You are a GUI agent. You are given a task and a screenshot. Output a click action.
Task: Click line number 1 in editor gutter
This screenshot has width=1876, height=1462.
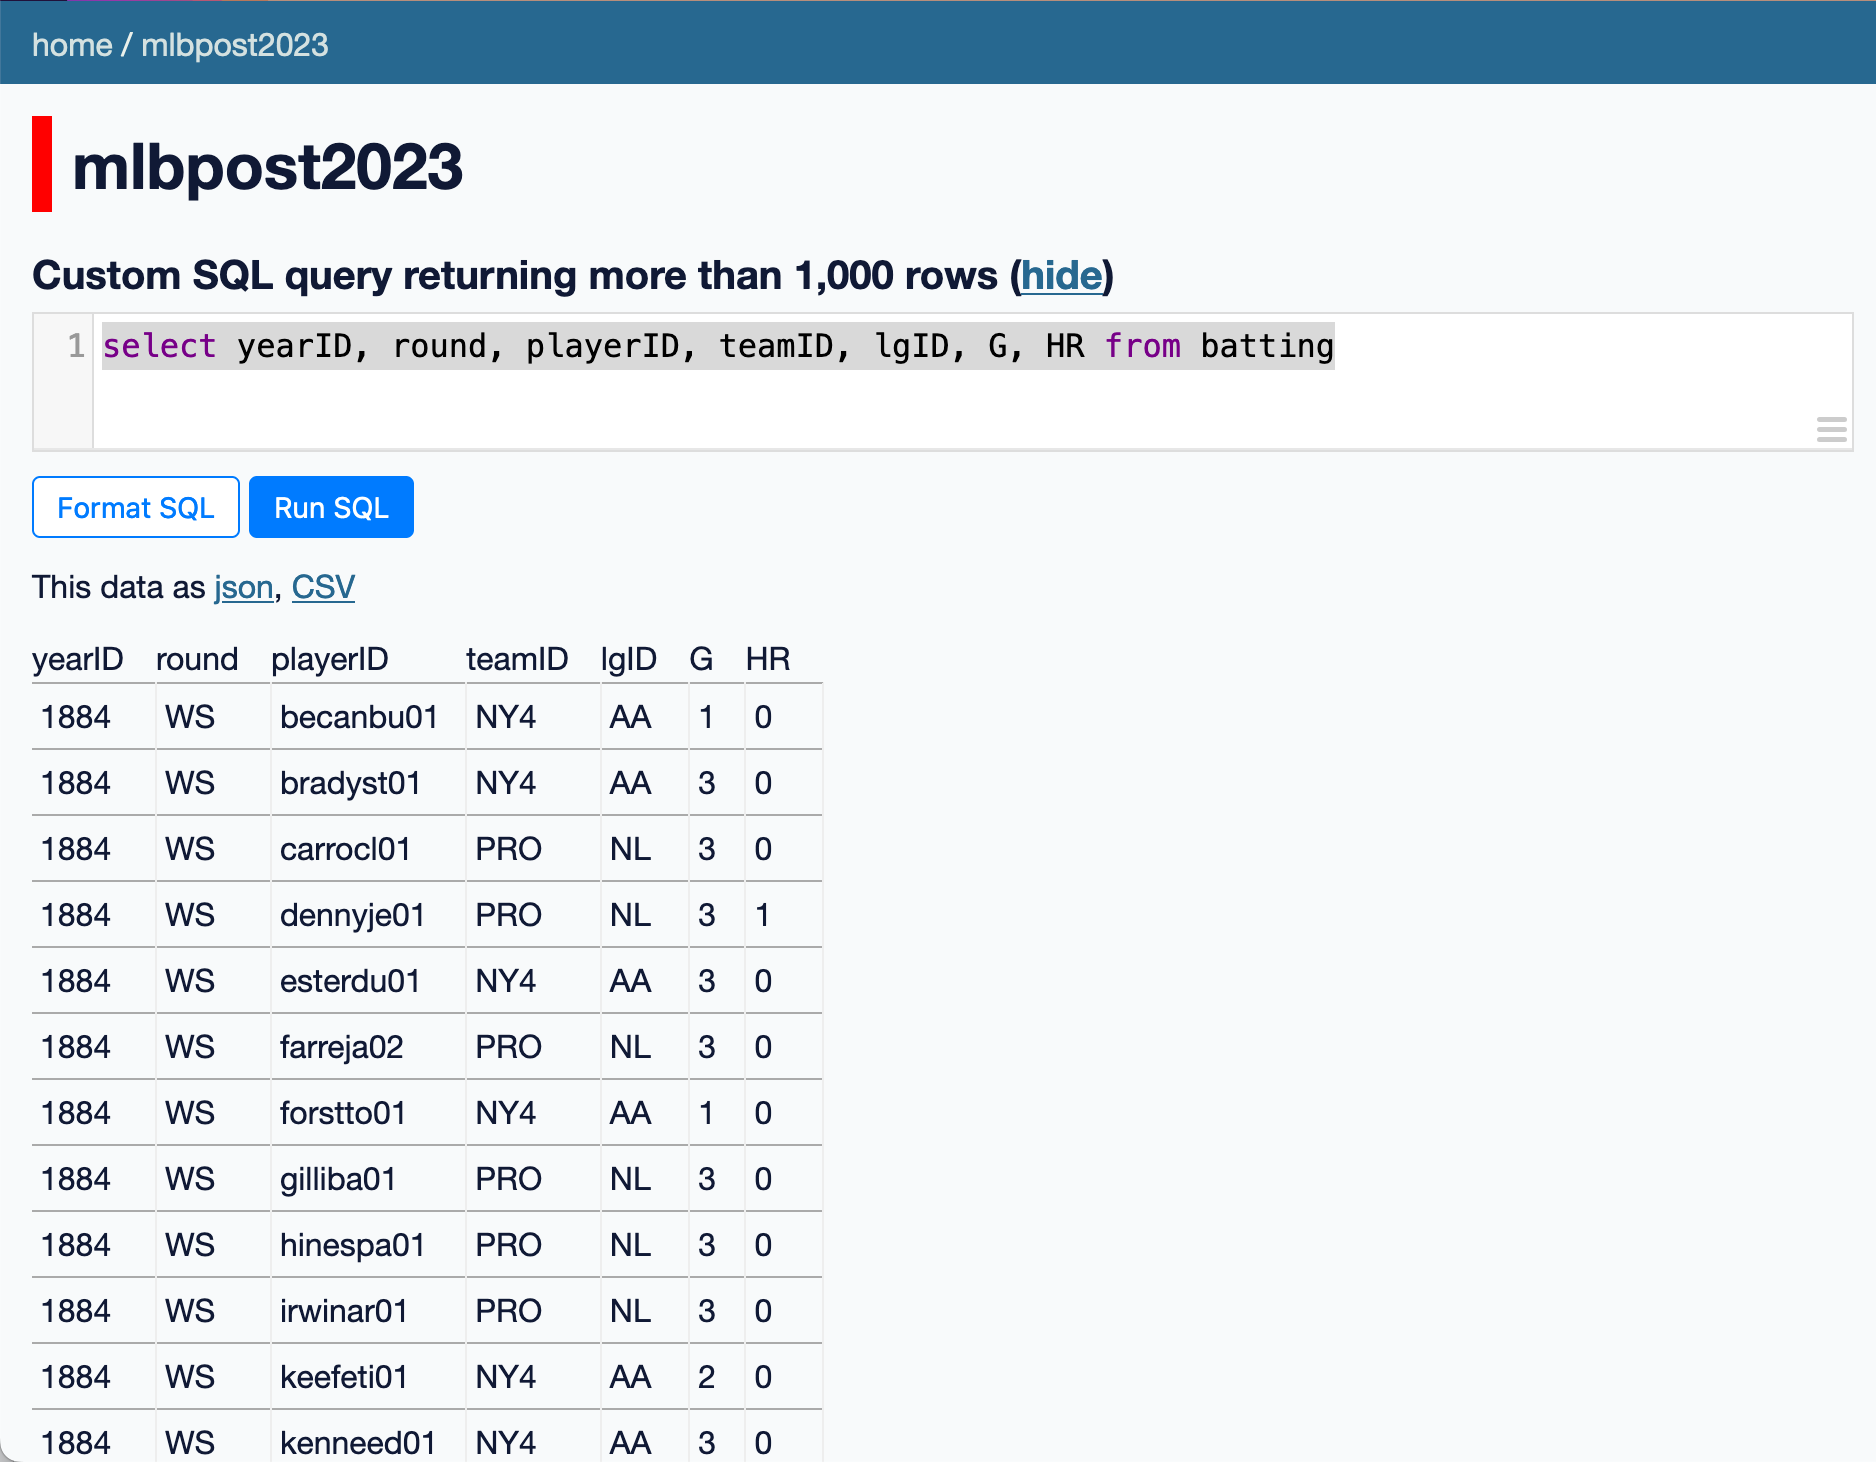click(76, 346)
